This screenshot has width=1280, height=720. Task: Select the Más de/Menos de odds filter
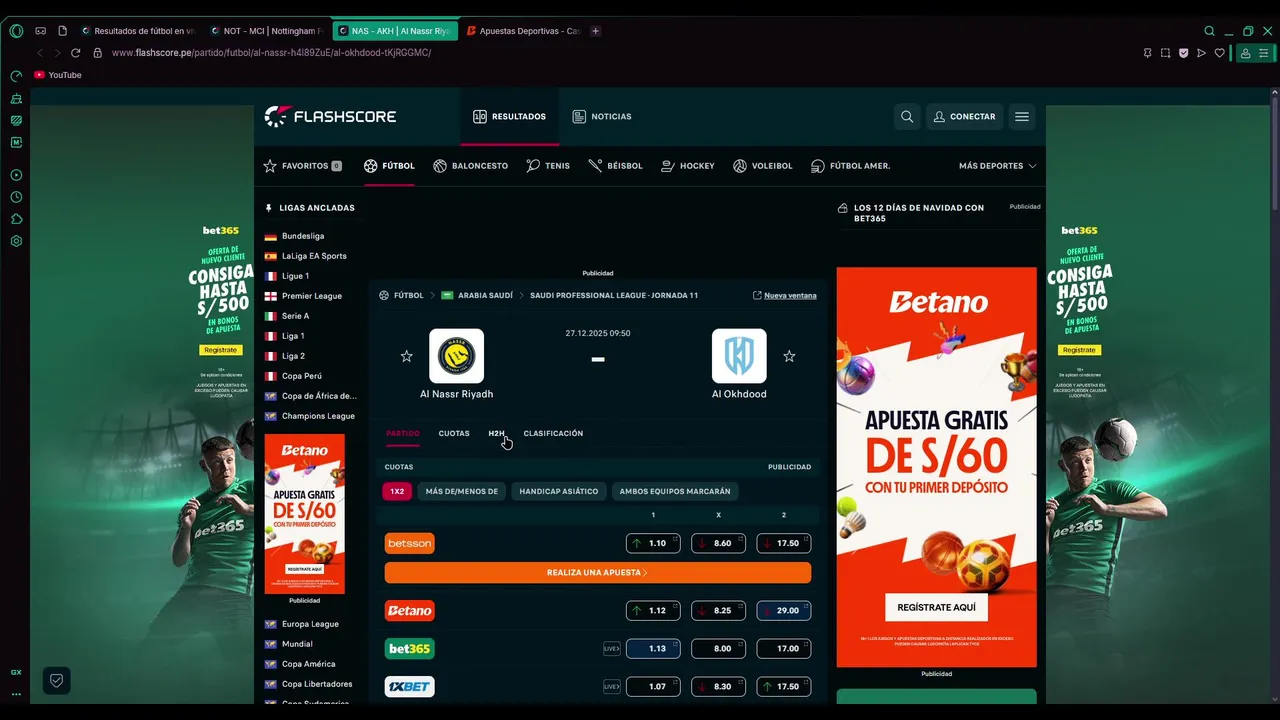pos(462,491)
